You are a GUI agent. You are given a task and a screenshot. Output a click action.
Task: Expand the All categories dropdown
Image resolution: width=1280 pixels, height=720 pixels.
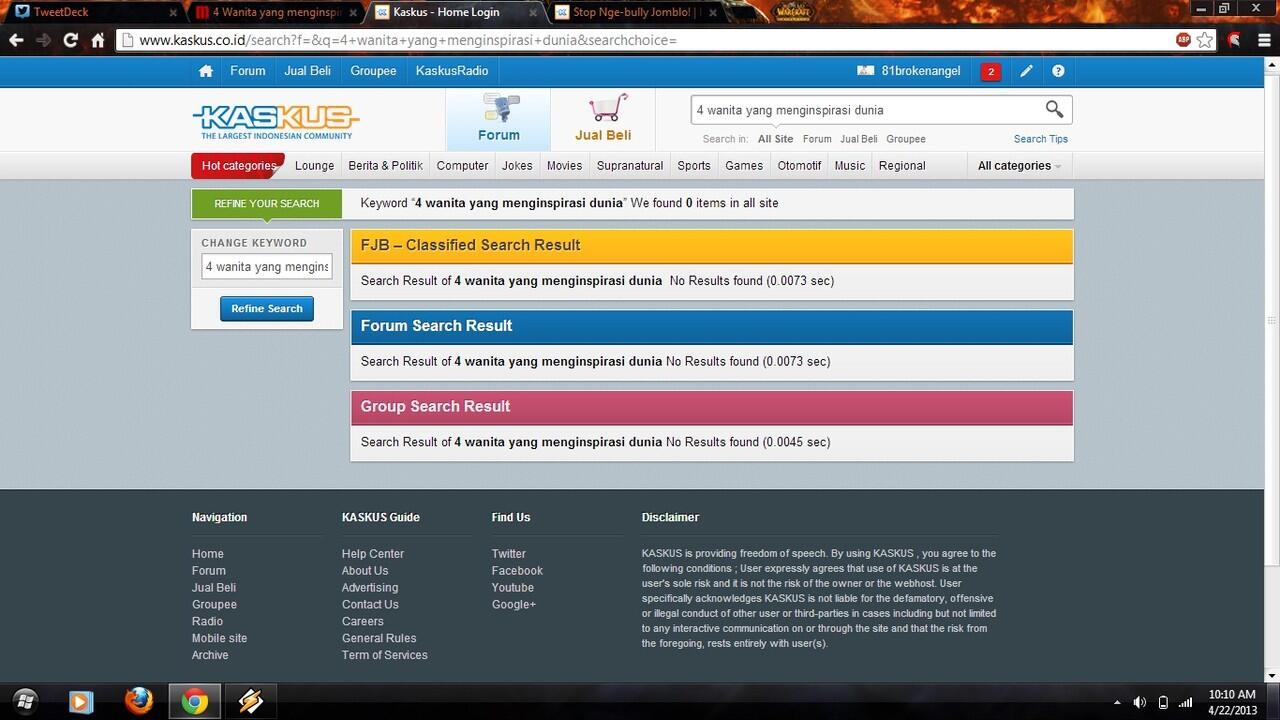(1019, 166)
